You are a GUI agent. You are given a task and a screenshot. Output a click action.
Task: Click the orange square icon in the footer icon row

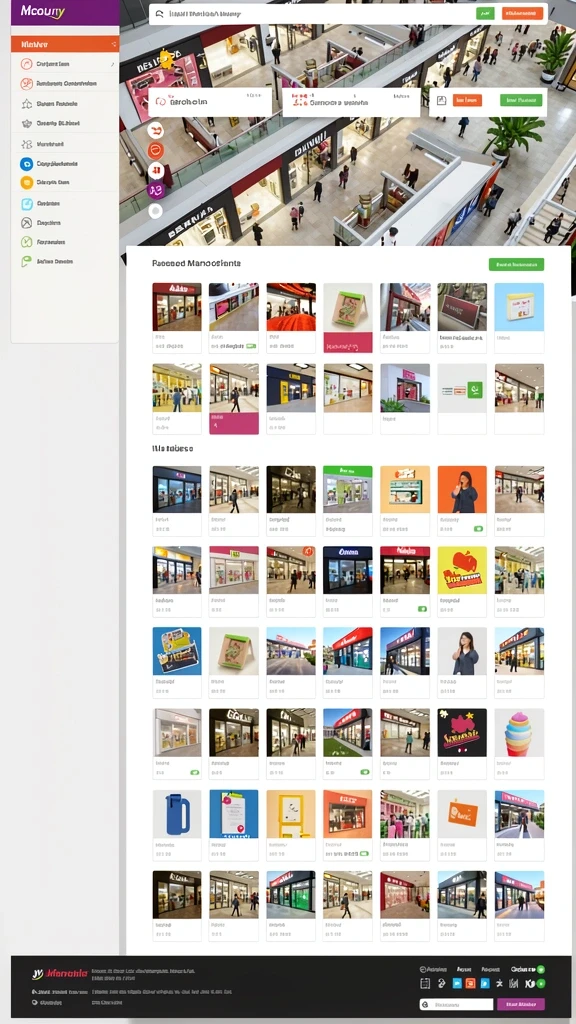[470, 984]
